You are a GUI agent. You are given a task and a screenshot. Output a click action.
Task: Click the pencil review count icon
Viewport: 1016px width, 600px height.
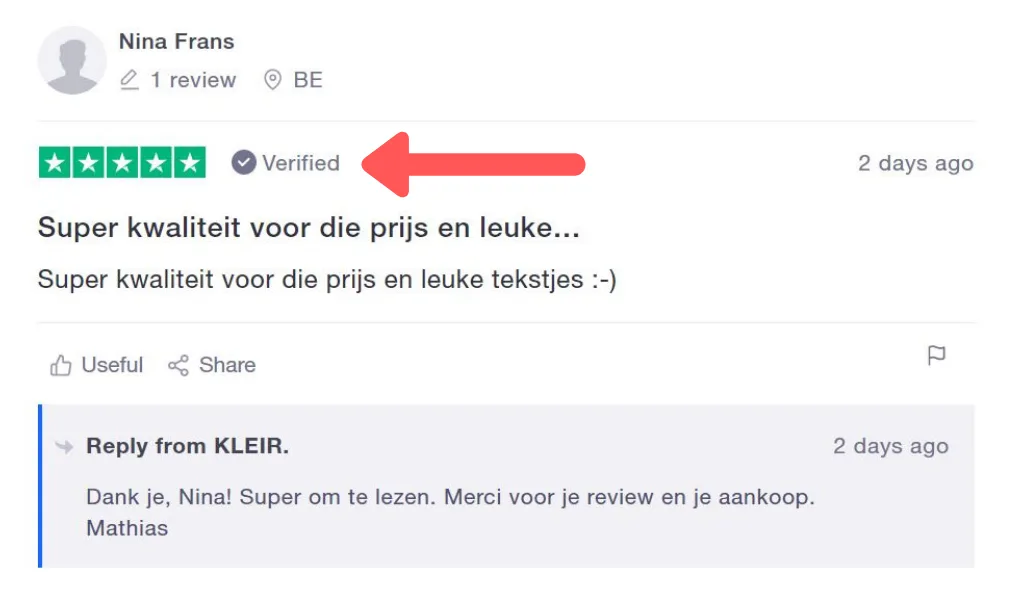point(130,80)
